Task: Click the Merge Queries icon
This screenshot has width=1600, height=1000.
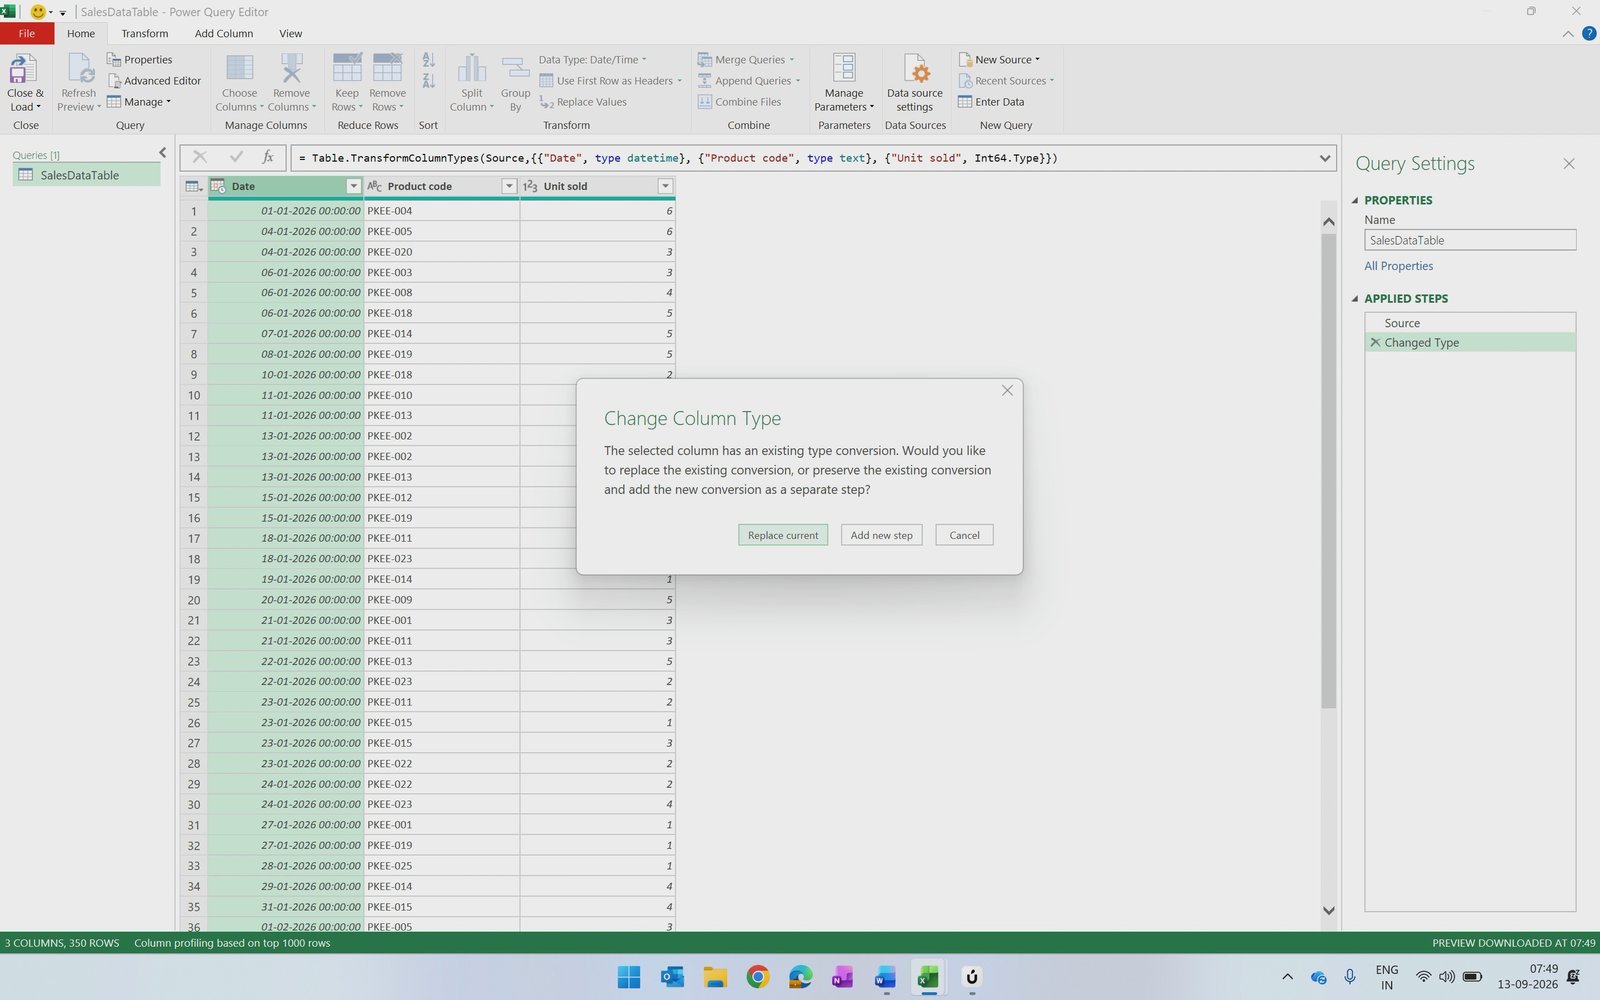Action: pyautogui.click(x=705, y=60)
